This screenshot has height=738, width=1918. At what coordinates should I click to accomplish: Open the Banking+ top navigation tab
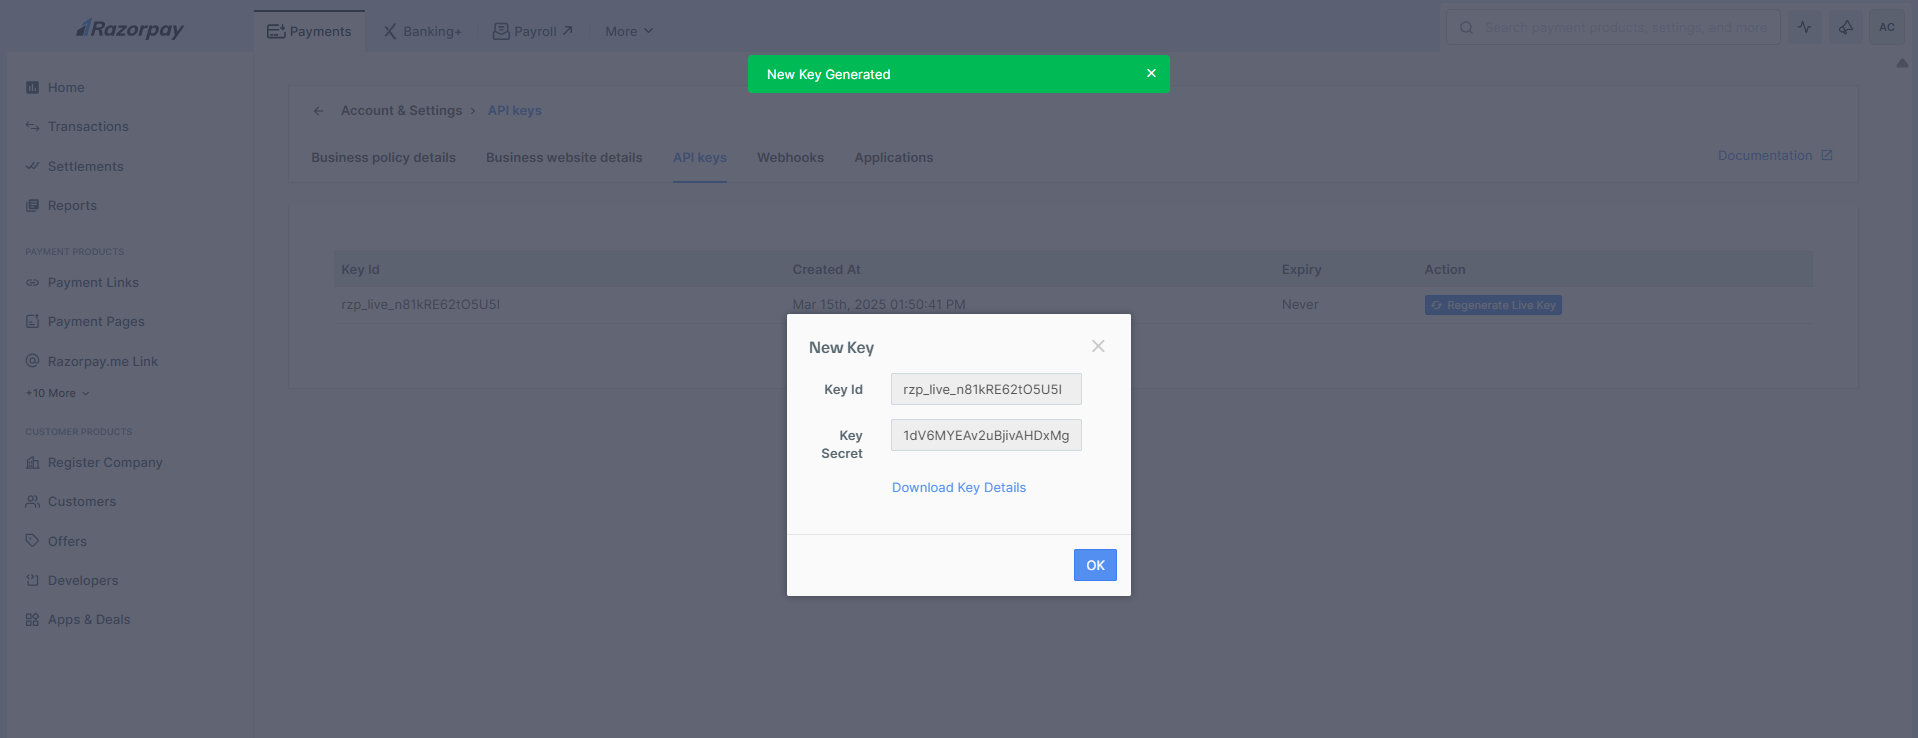pos(422,31)
